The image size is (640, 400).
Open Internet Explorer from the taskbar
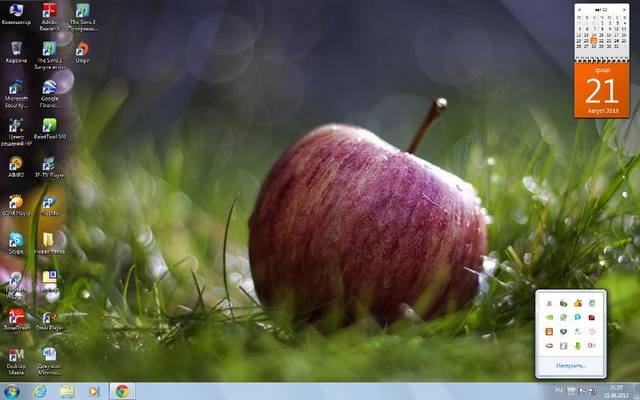pos(40,391)
